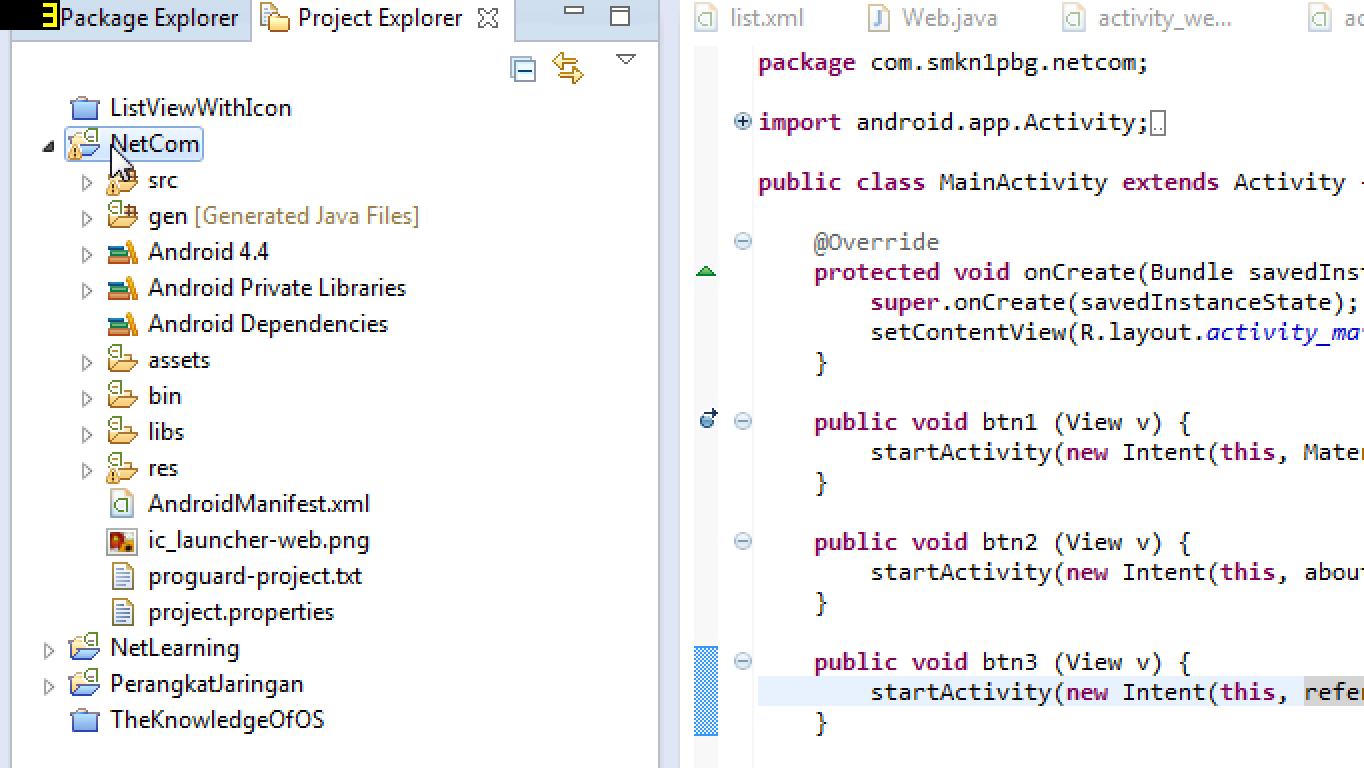Click the AndroidManifest.xml file icon
This screenshot has height=768, width=1364.
(x=122, y=504)
